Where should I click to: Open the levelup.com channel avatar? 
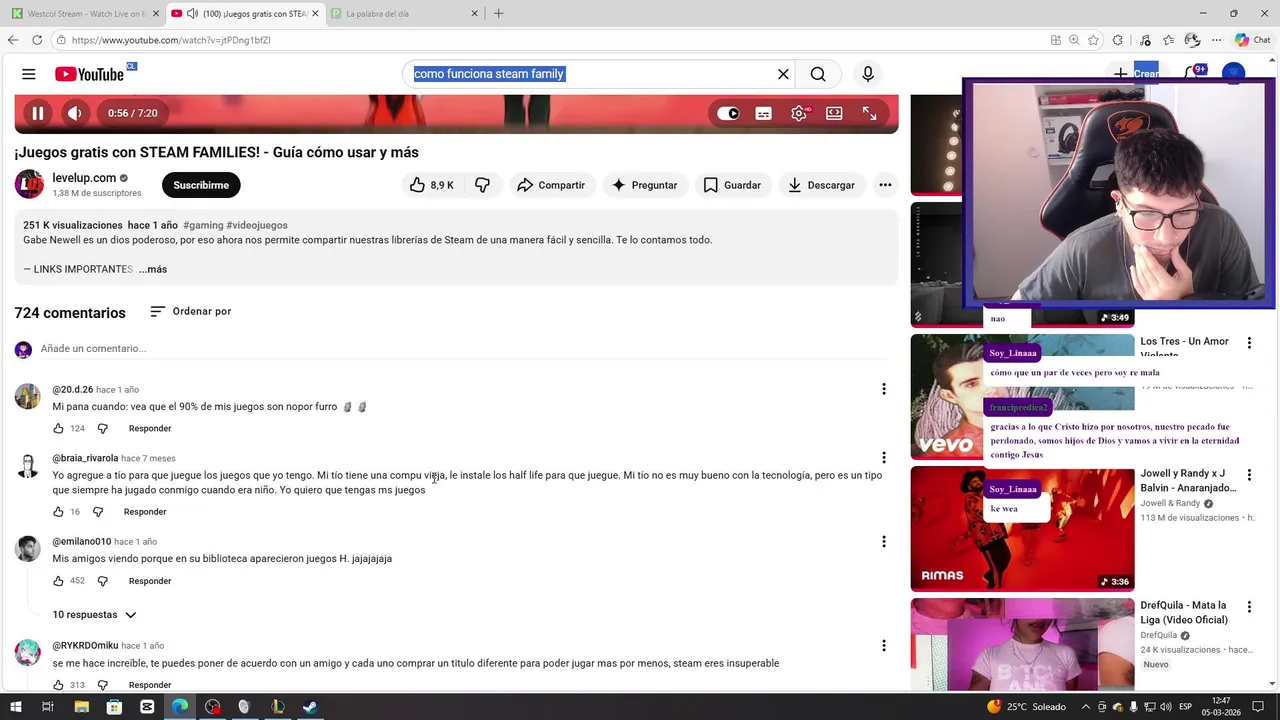tap(29, 184)
